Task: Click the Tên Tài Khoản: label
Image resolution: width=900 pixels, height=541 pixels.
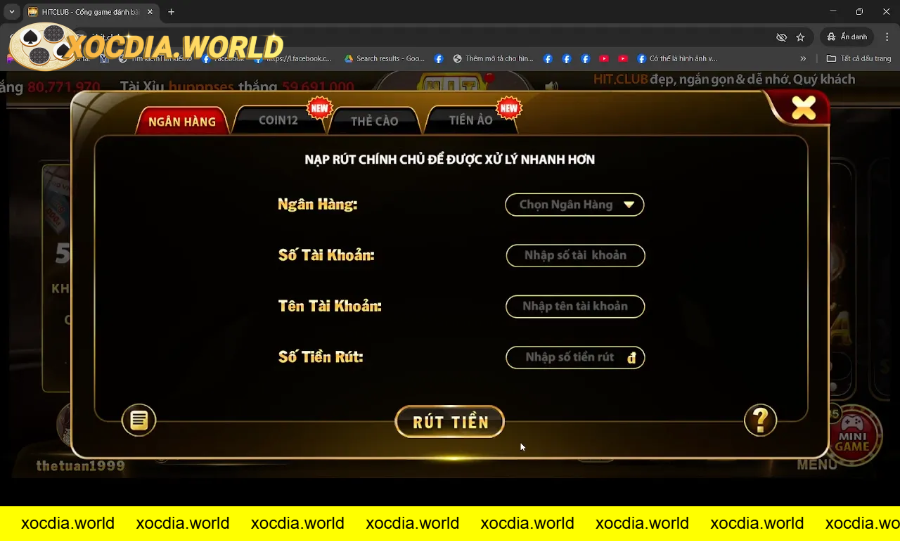Action: [329, 306]
